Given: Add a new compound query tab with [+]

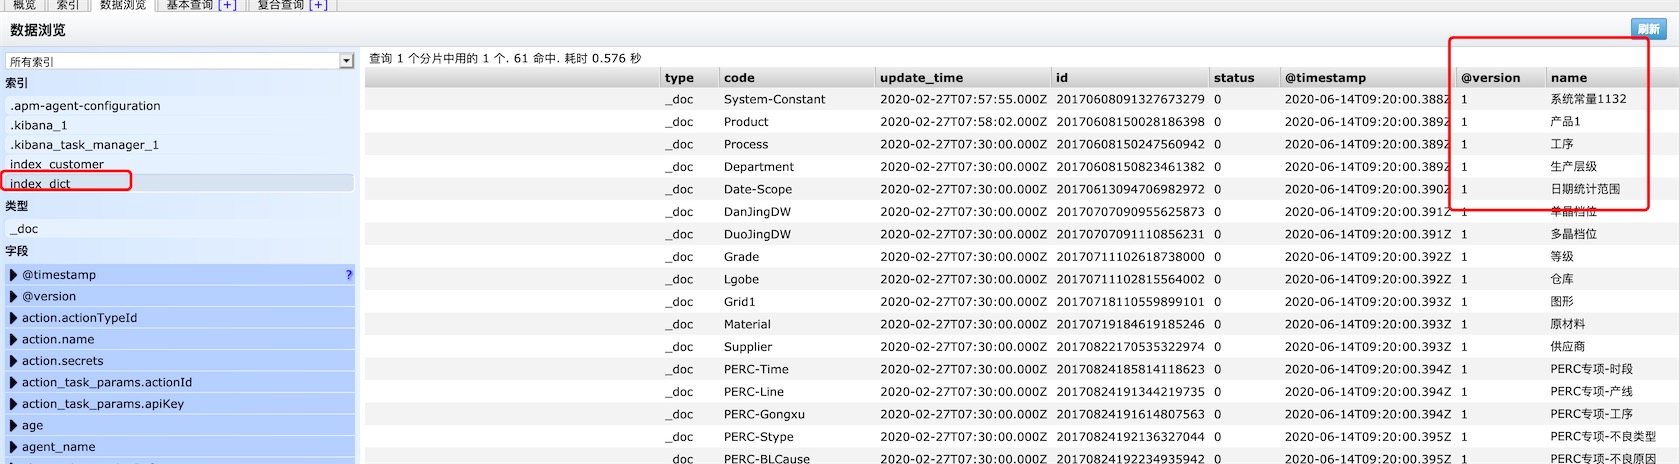Looking at the screenshot, I should (318, 5).
